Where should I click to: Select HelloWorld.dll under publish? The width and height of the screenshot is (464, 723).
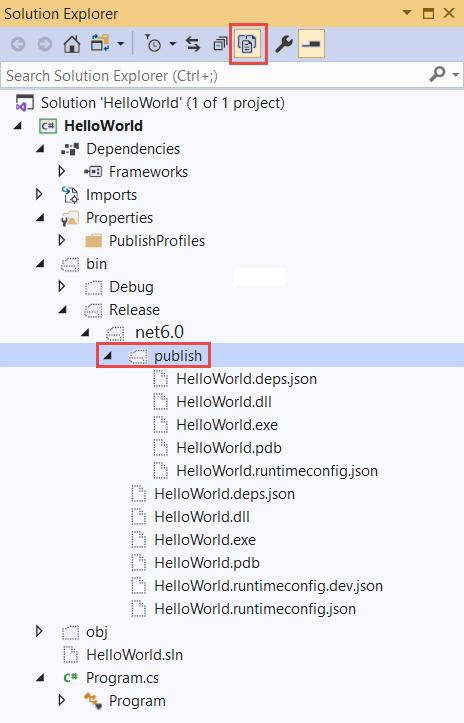pyautogui.click(x=224, y=402)
